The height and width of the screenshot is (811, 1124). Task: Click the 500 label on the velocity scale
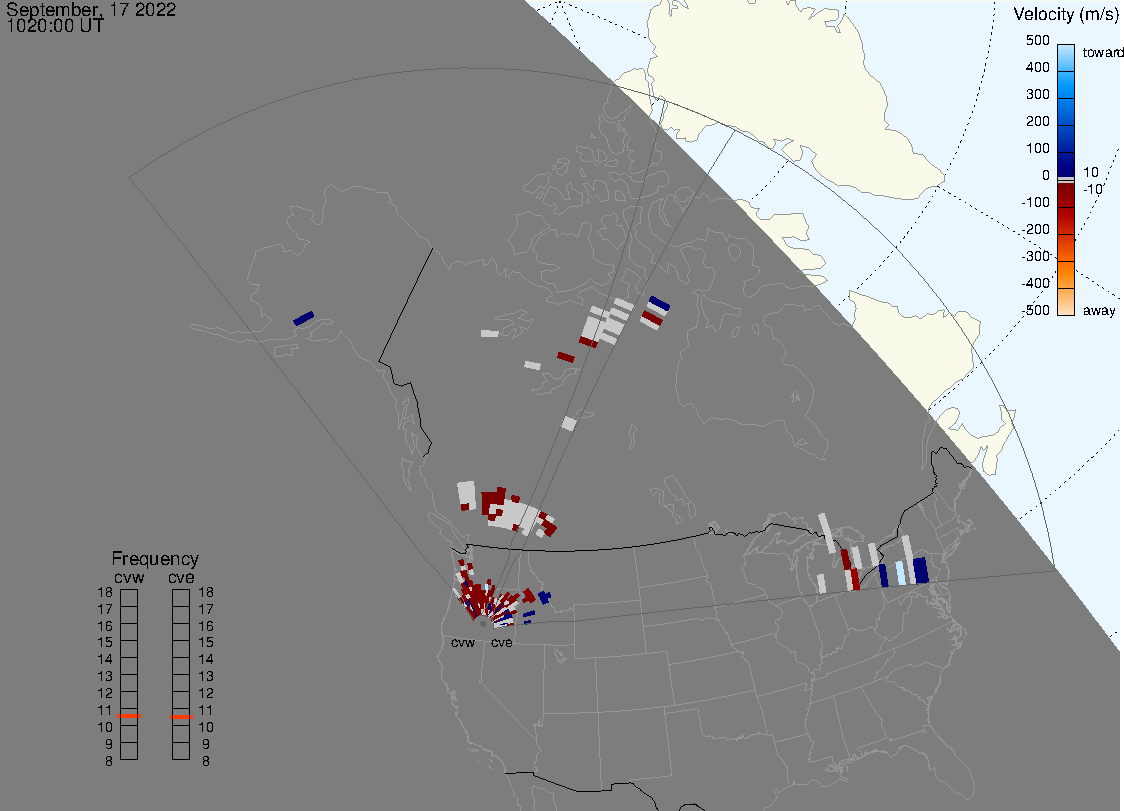pos(1037,40)
